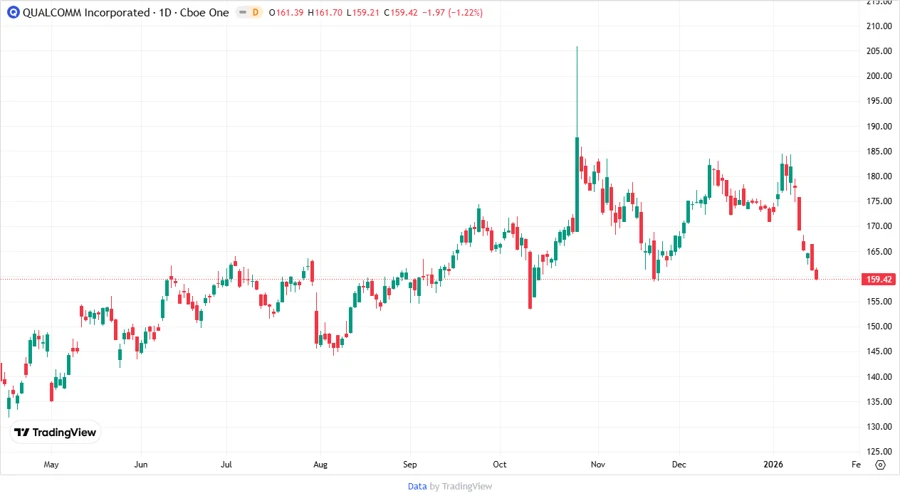Click the QUALCOMM Incorporated symbol title
Screen dimensions: 900x498
point(86,13)
